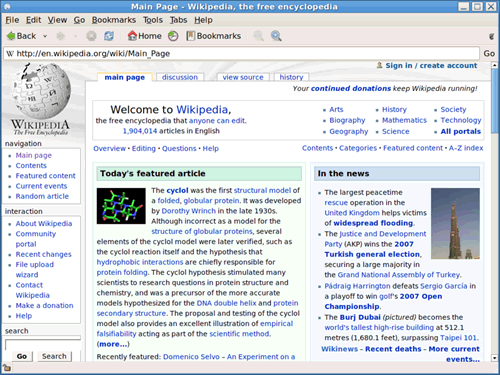Open the Questions link
This screenshot has width=500, height=375.
[x=179, y=148]
